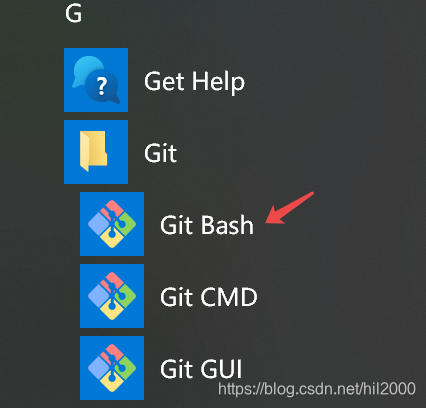
Task: Click the red arrow pointing at Git Bash
Action: tap(289, 207)
